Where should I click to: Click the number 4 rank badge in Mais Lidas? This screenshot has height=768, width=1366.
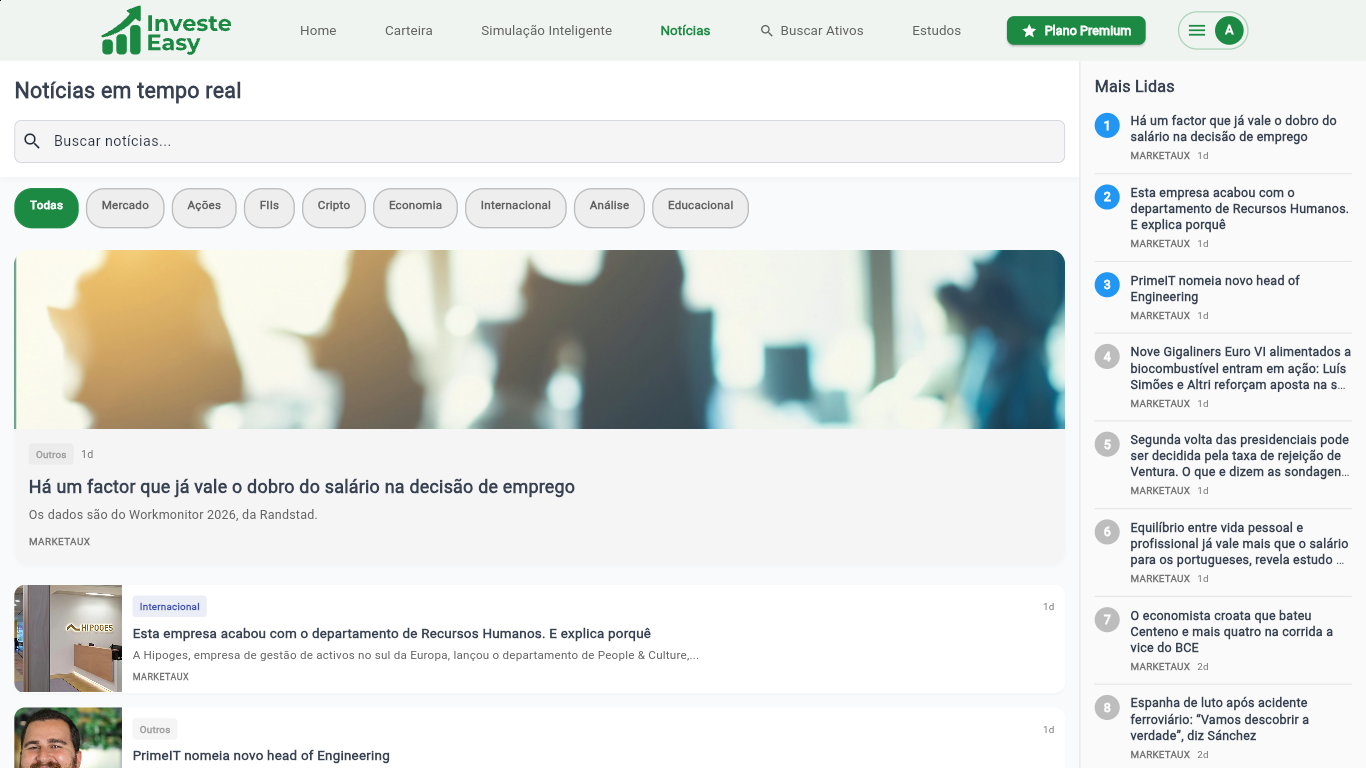(1107, 356)
